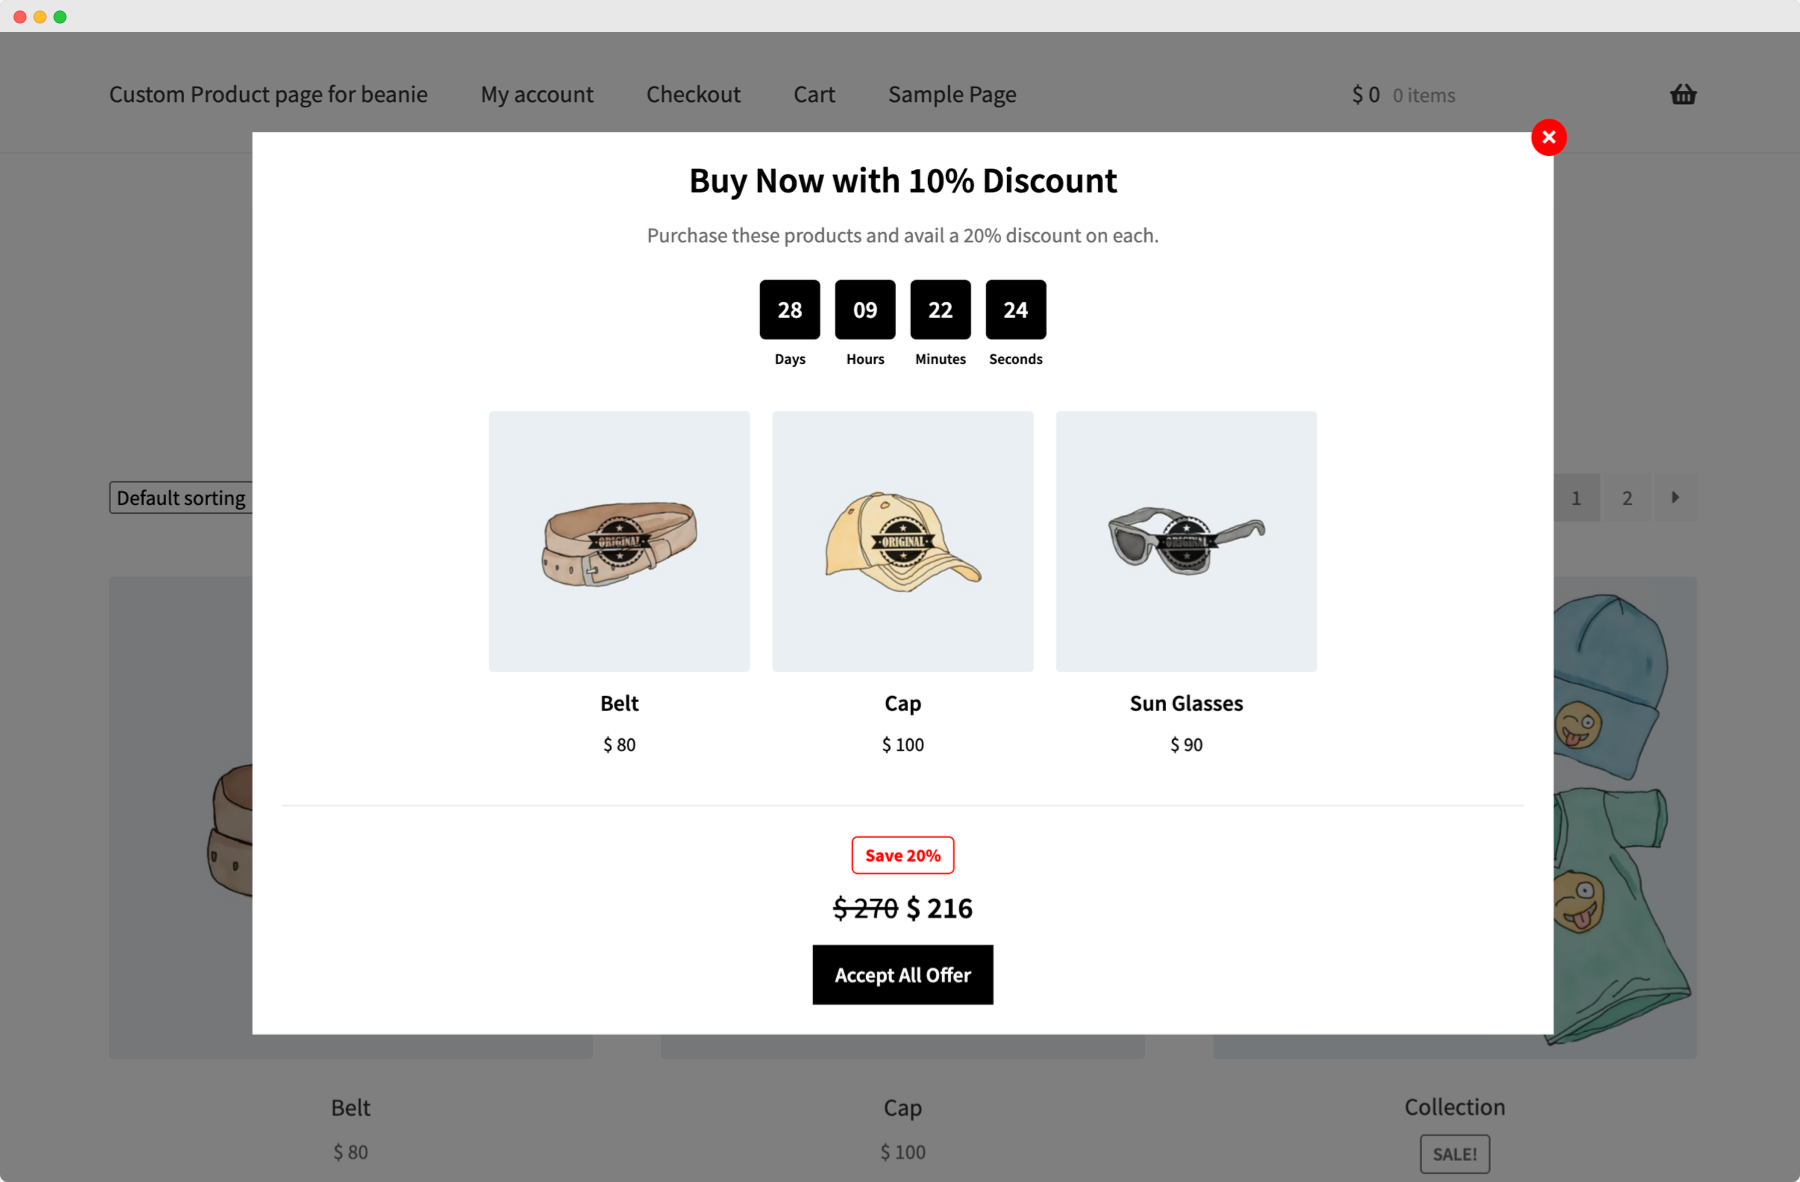The height and width of the screenshot is (1182, 1800).
Task: Click the Sun Glasses product image
Action: (1186, 541)
